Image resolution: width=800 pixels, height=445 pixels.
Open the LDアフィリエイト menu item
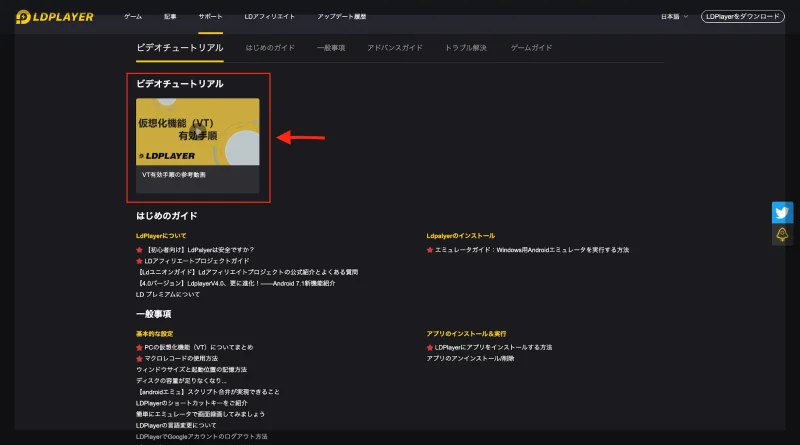pos(269,16)
